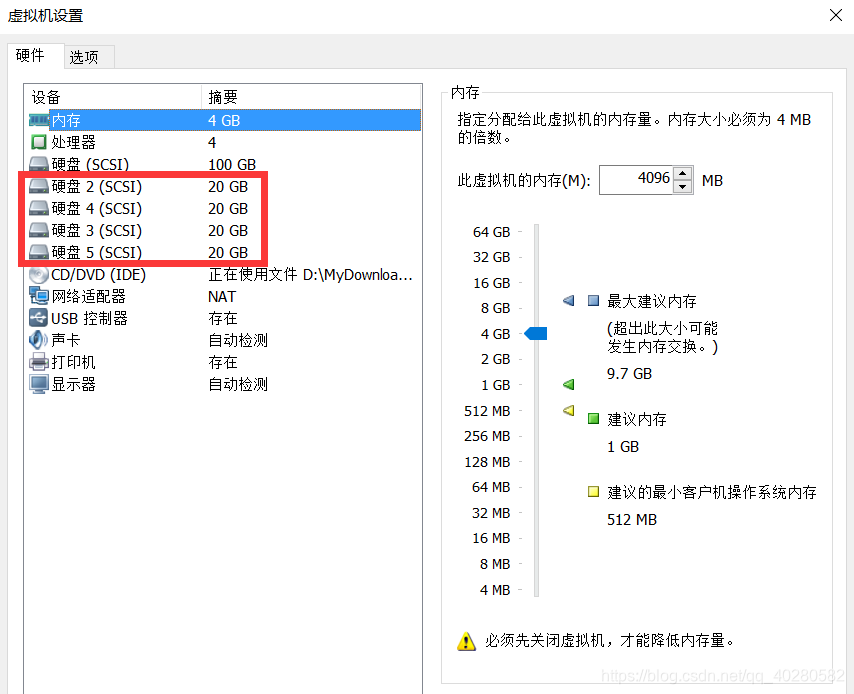
Task: Click the 2 GB slider scale label
Action: point(495,359)
